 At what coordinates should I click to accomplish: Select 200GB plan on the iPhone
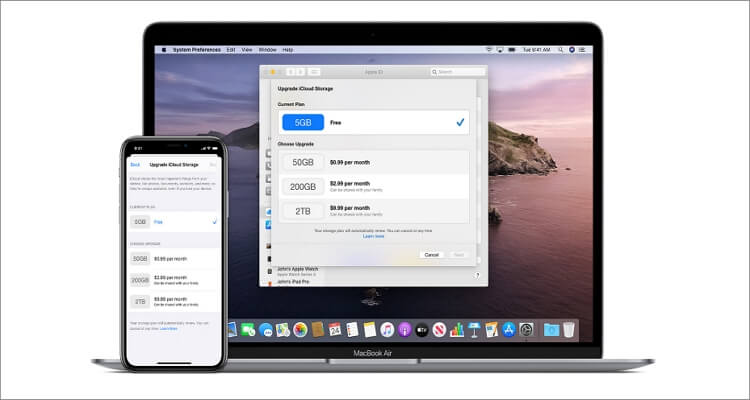click(x=174, y=280)
